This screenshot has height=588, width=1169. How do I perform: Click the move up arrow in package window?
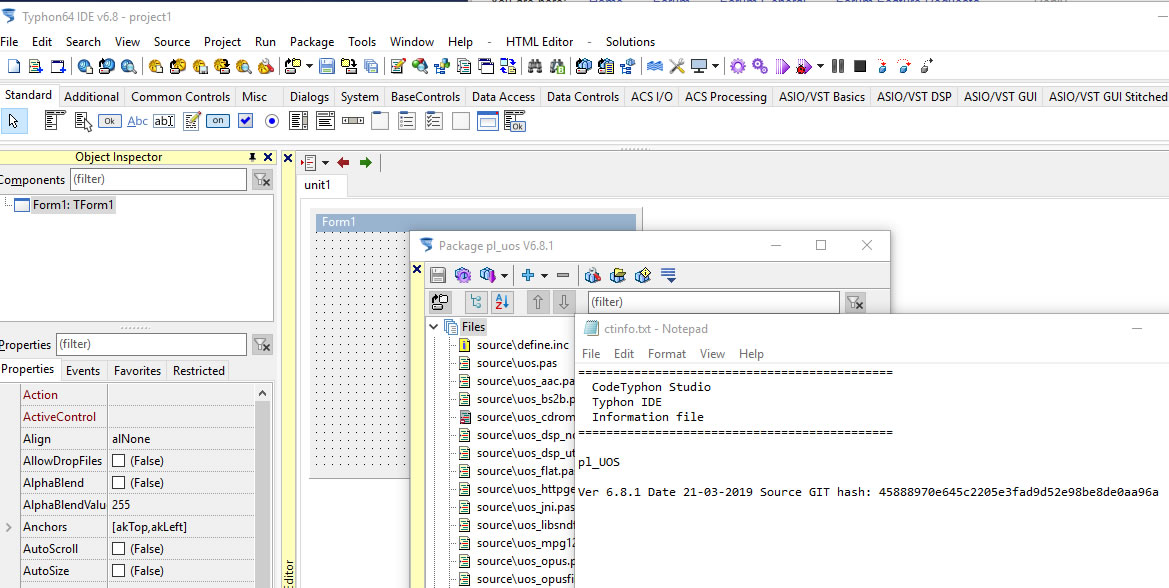click(x=538, y=302)
